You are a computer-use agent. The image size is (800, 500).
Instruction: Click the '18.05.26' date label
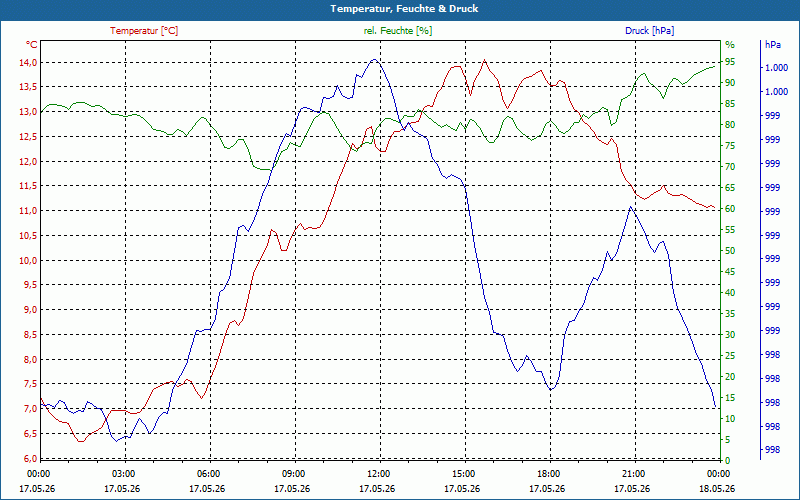tap(717, 489)
